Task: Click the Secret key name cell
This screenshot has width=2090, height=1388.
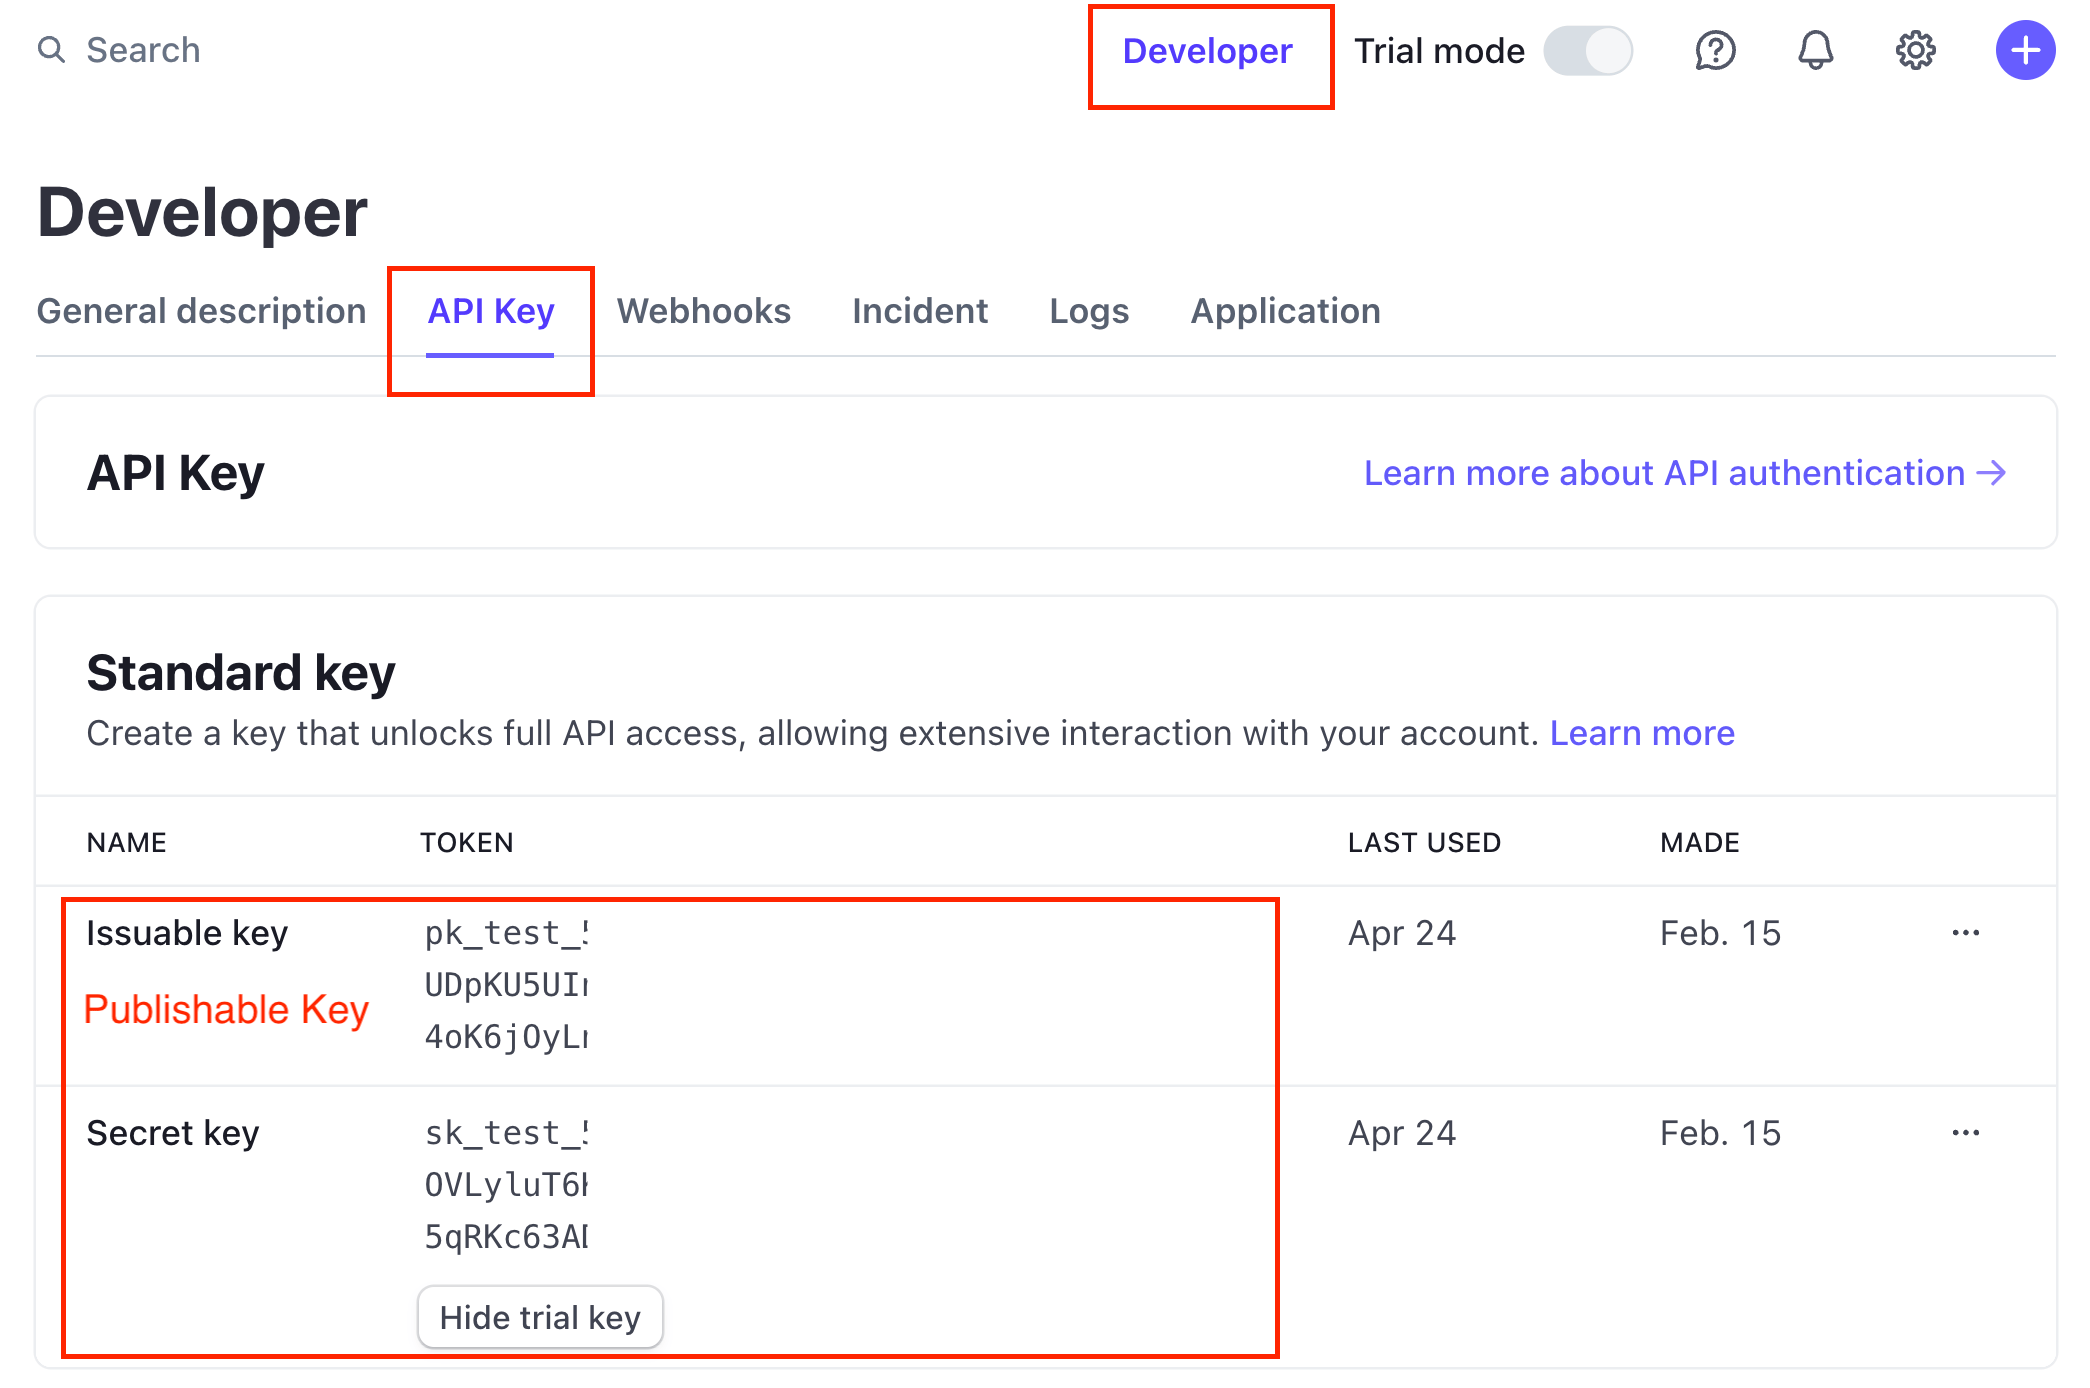Action: 173,1133
